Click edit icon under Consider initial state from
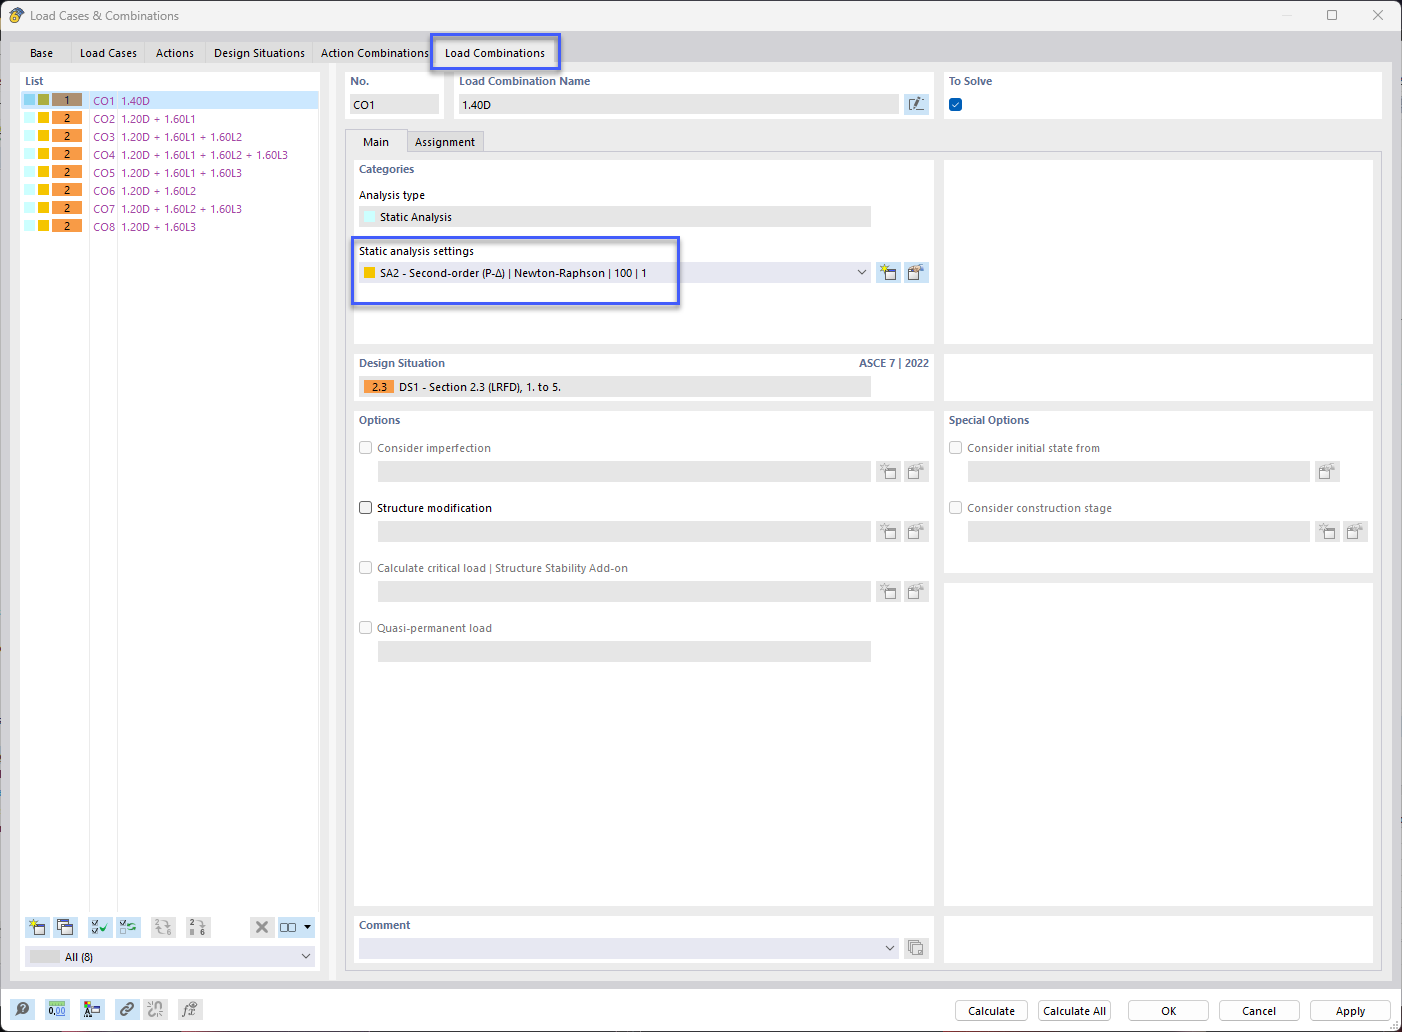Viewport: 1402px width, 1032px height. (x=1327, y=471)
